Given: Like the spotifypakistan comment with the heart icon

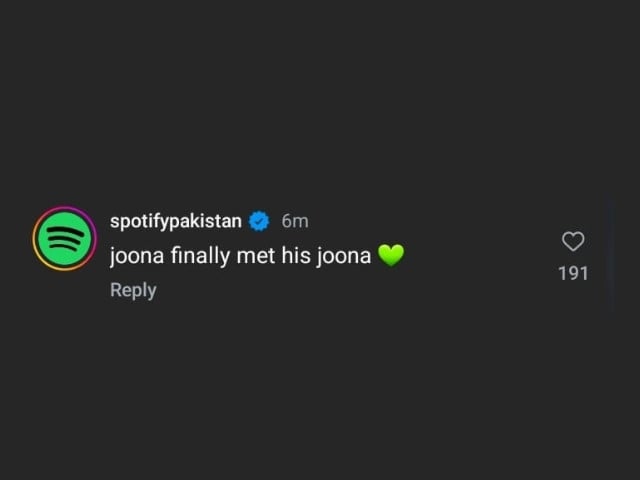Looking at the screenshot, I should point(573,241).
